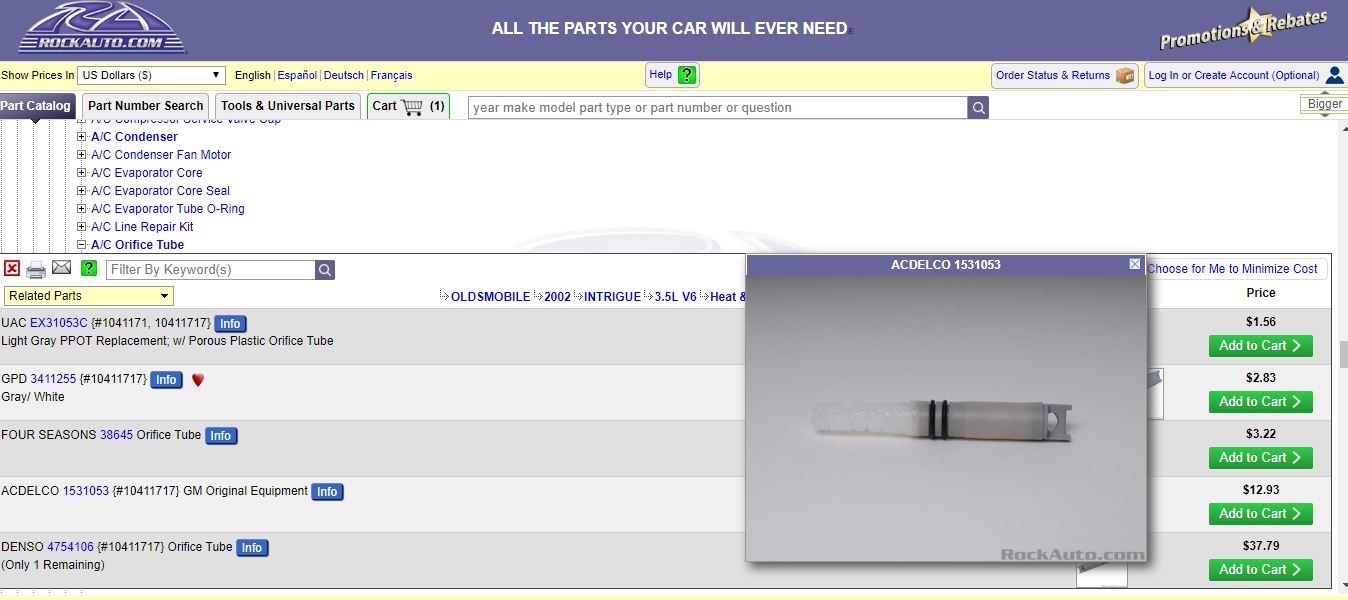Switch to Part Catalog tab
1348x600 pixels.
click(x=36, y=106)
